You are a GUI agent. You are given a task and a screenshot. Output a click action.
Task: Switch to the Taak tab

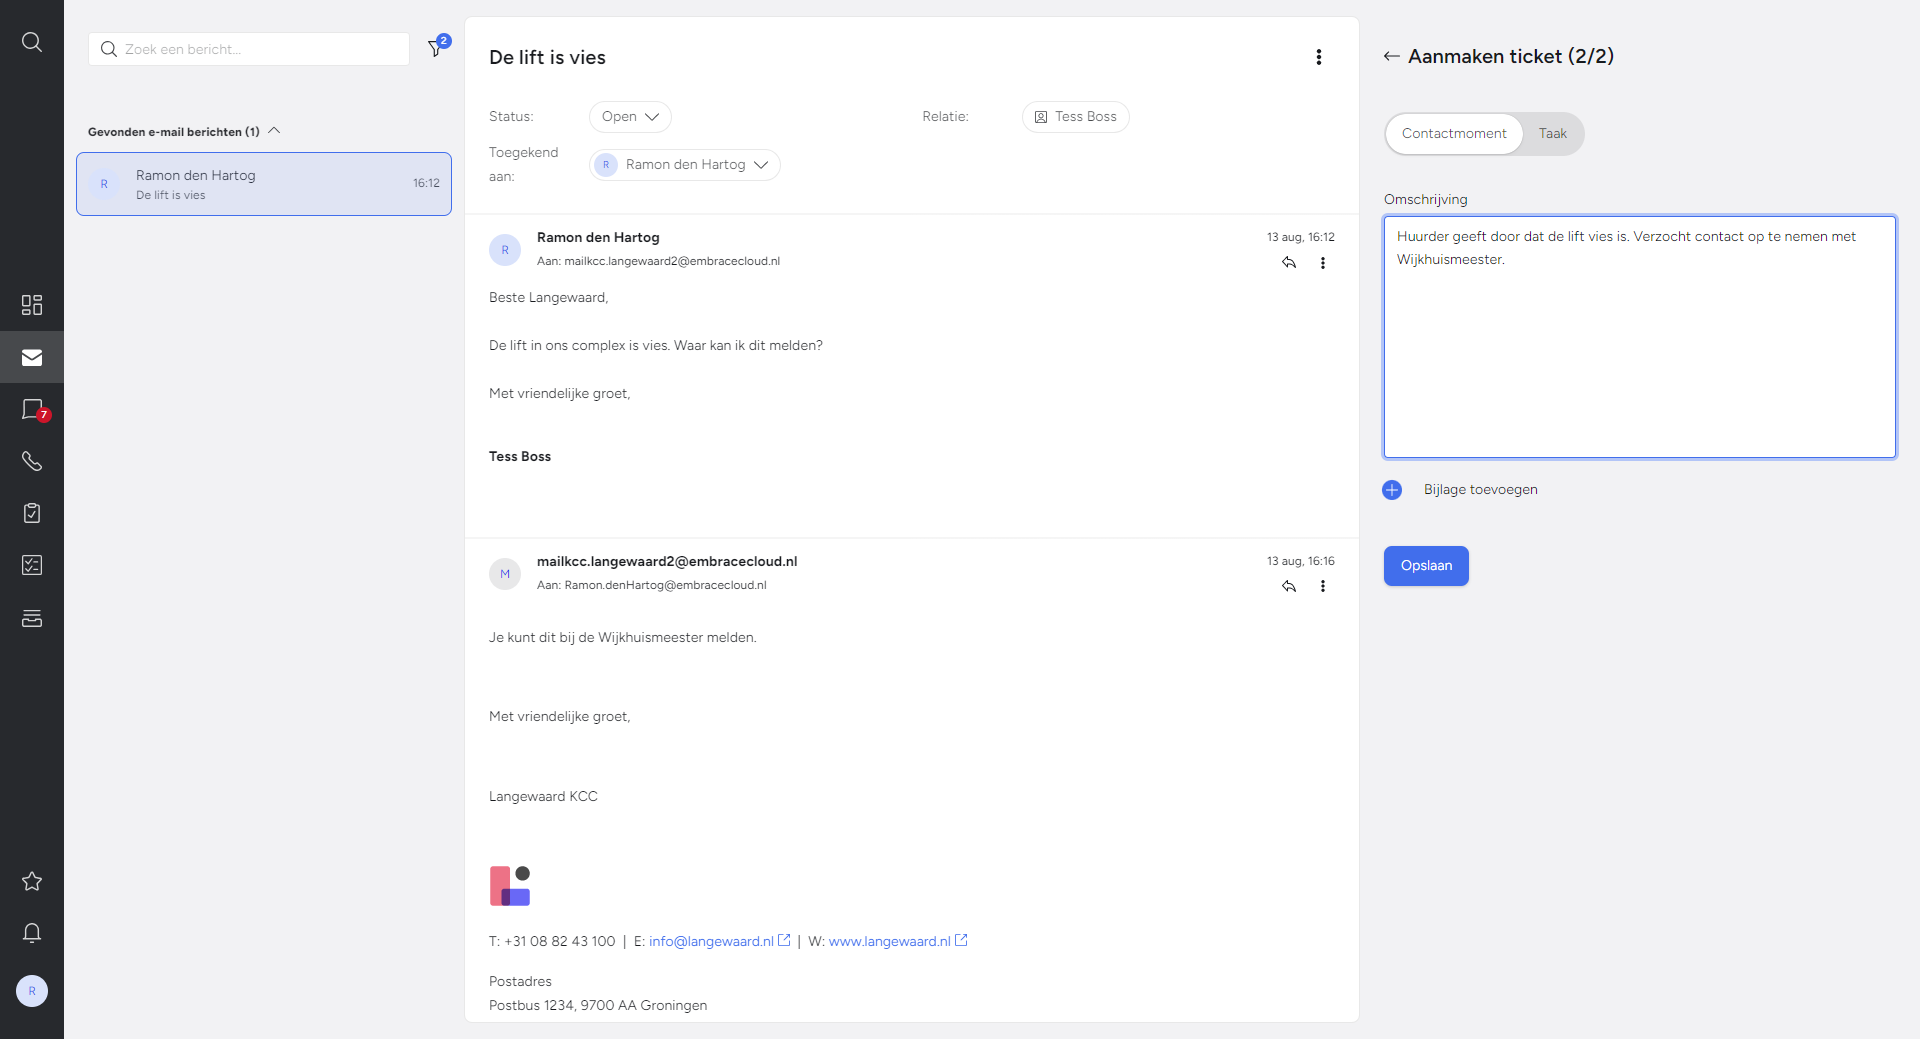coord(1552,134)
